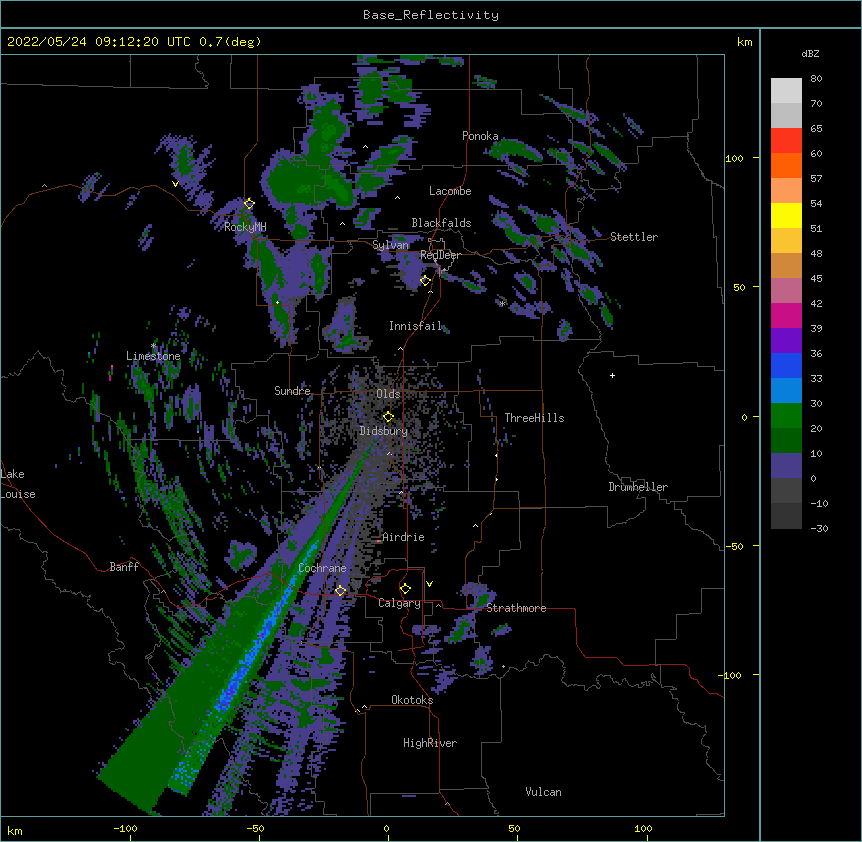Click the ThreeHills label
The height and width of the screenshot is (842, 862).
coord(534,418)
